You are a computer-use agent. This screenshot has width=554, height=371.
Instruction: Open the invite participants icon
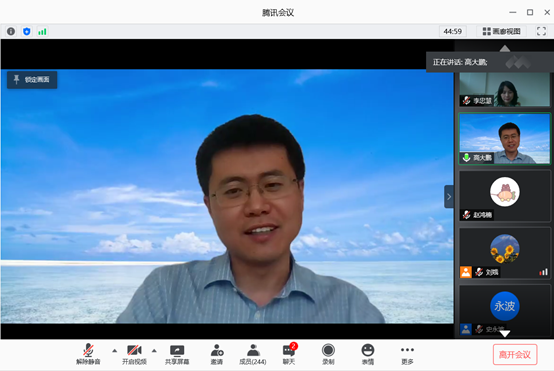[x=217, y=354]
